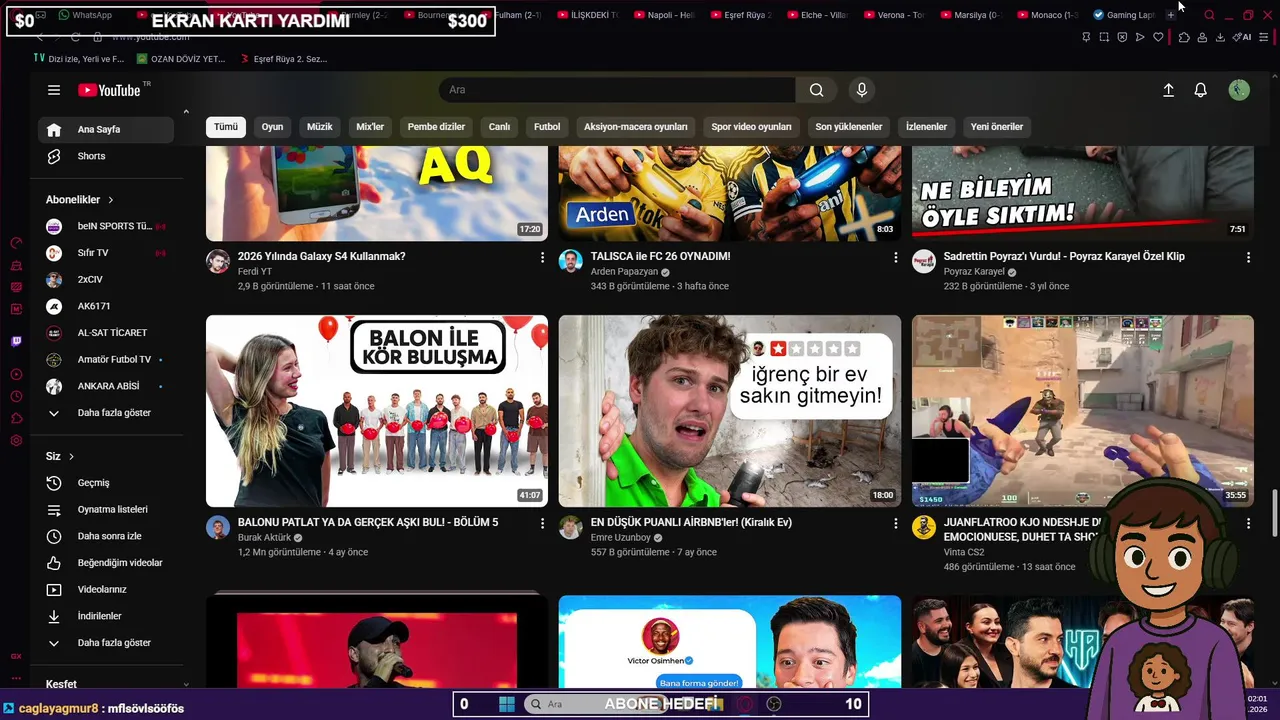
Task: Open beIN SPORTS subscription channel
Action: (106, 226)
